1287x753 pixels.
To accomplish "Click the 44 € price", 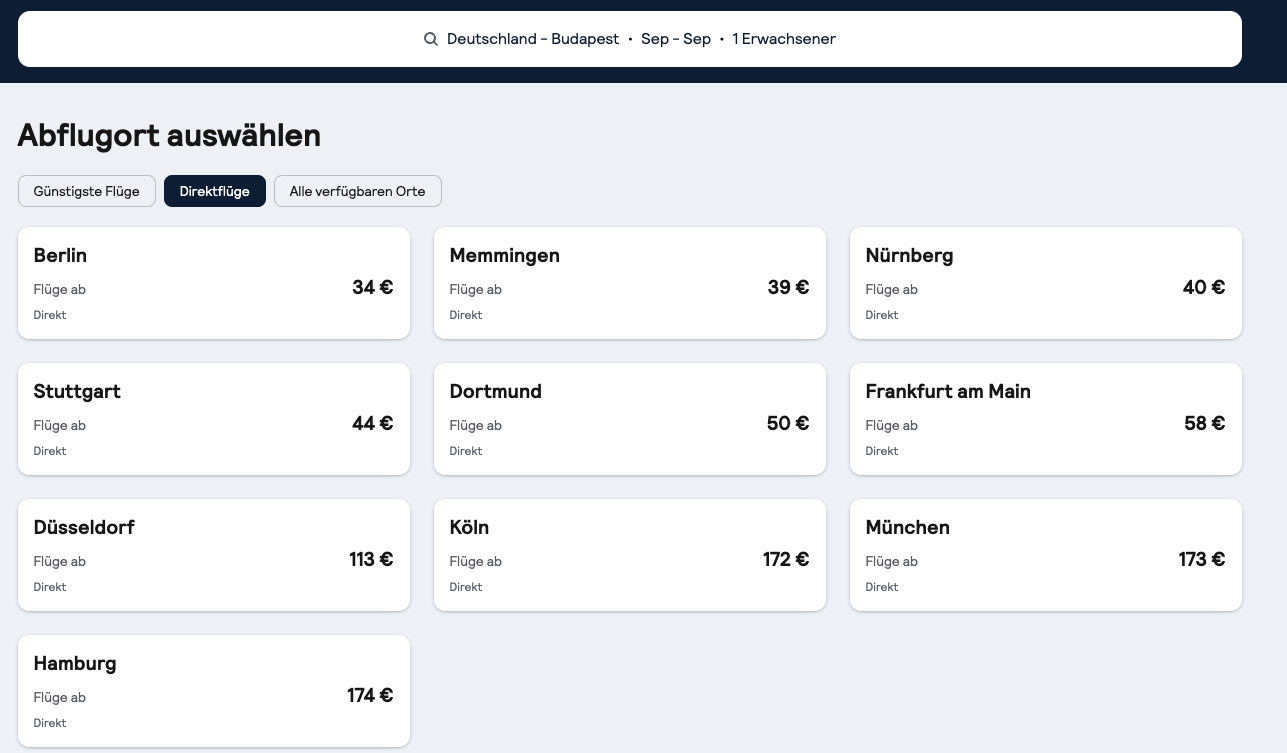I will coord(373,424).
